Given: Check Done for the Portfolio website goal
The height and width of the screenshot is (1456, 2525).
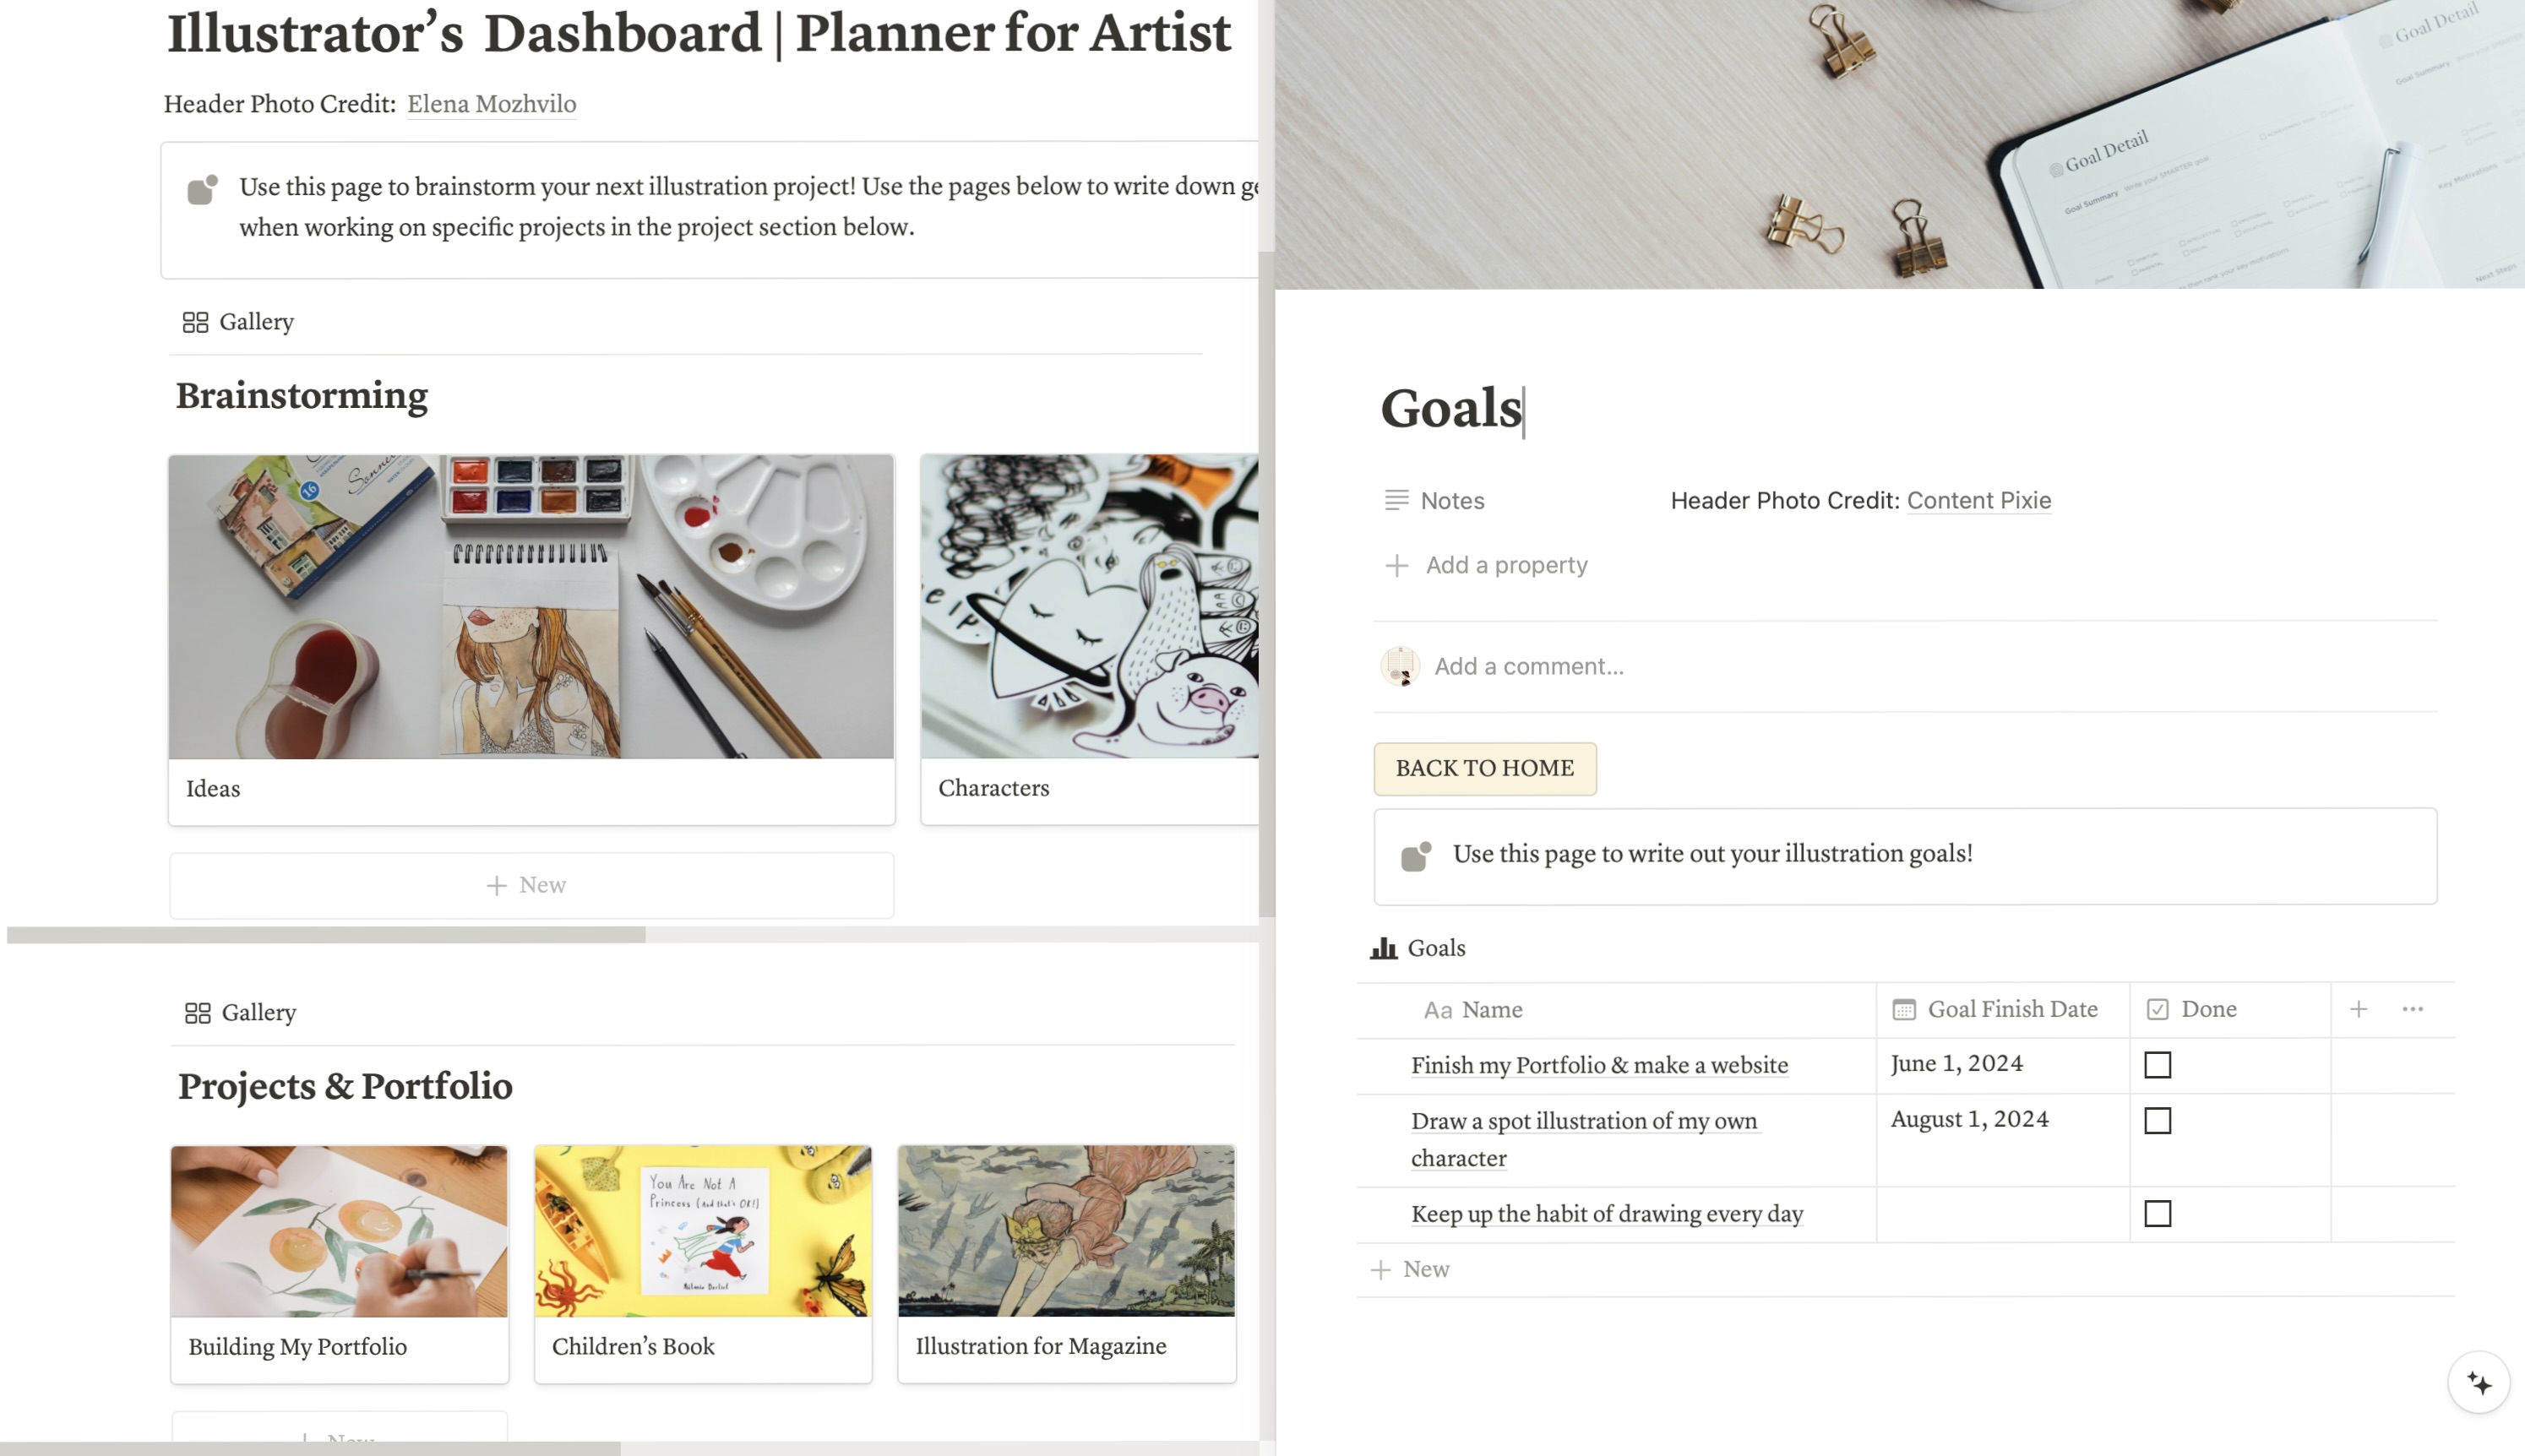Looking at the screenshot, I should click(x=2158, y=1064).
